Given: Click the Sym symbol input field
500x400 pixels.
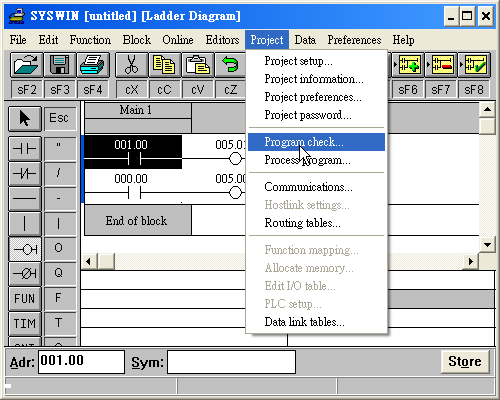Looking at the screenshot, I should tap(231, 362).
